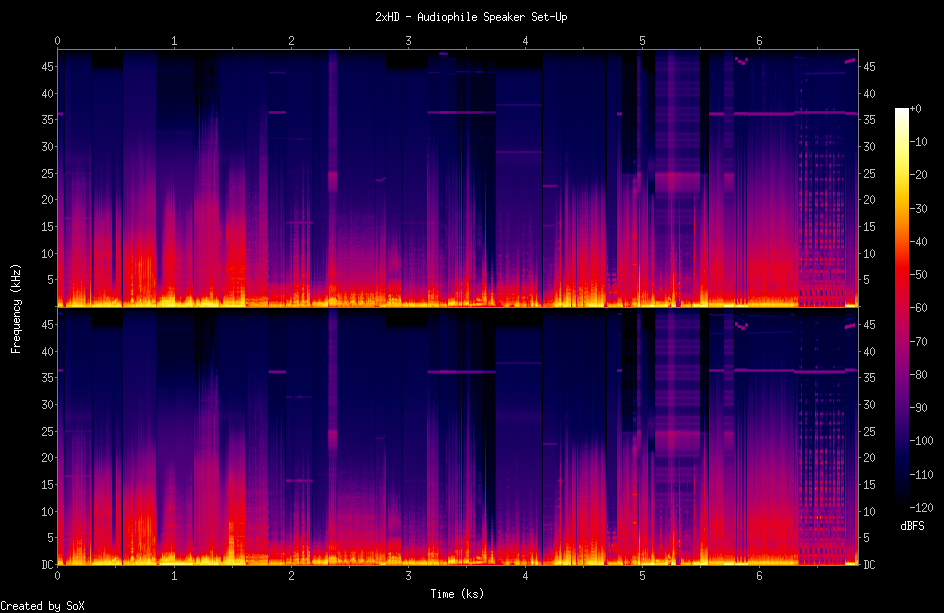This screenshot has width=944, height=613.
Task: Click tick 6 on the top time axis
Action: point(759,41)
